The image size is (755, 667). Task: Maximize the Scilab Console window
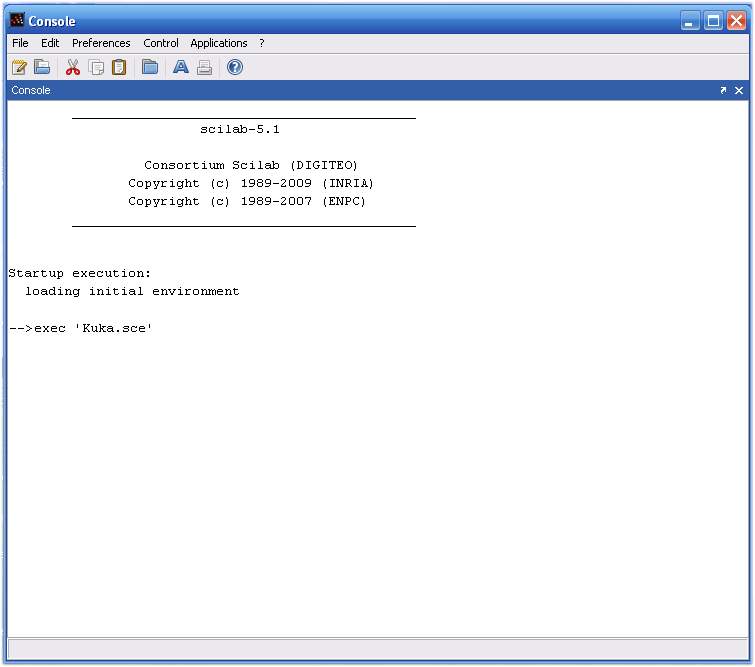(713, 21)
